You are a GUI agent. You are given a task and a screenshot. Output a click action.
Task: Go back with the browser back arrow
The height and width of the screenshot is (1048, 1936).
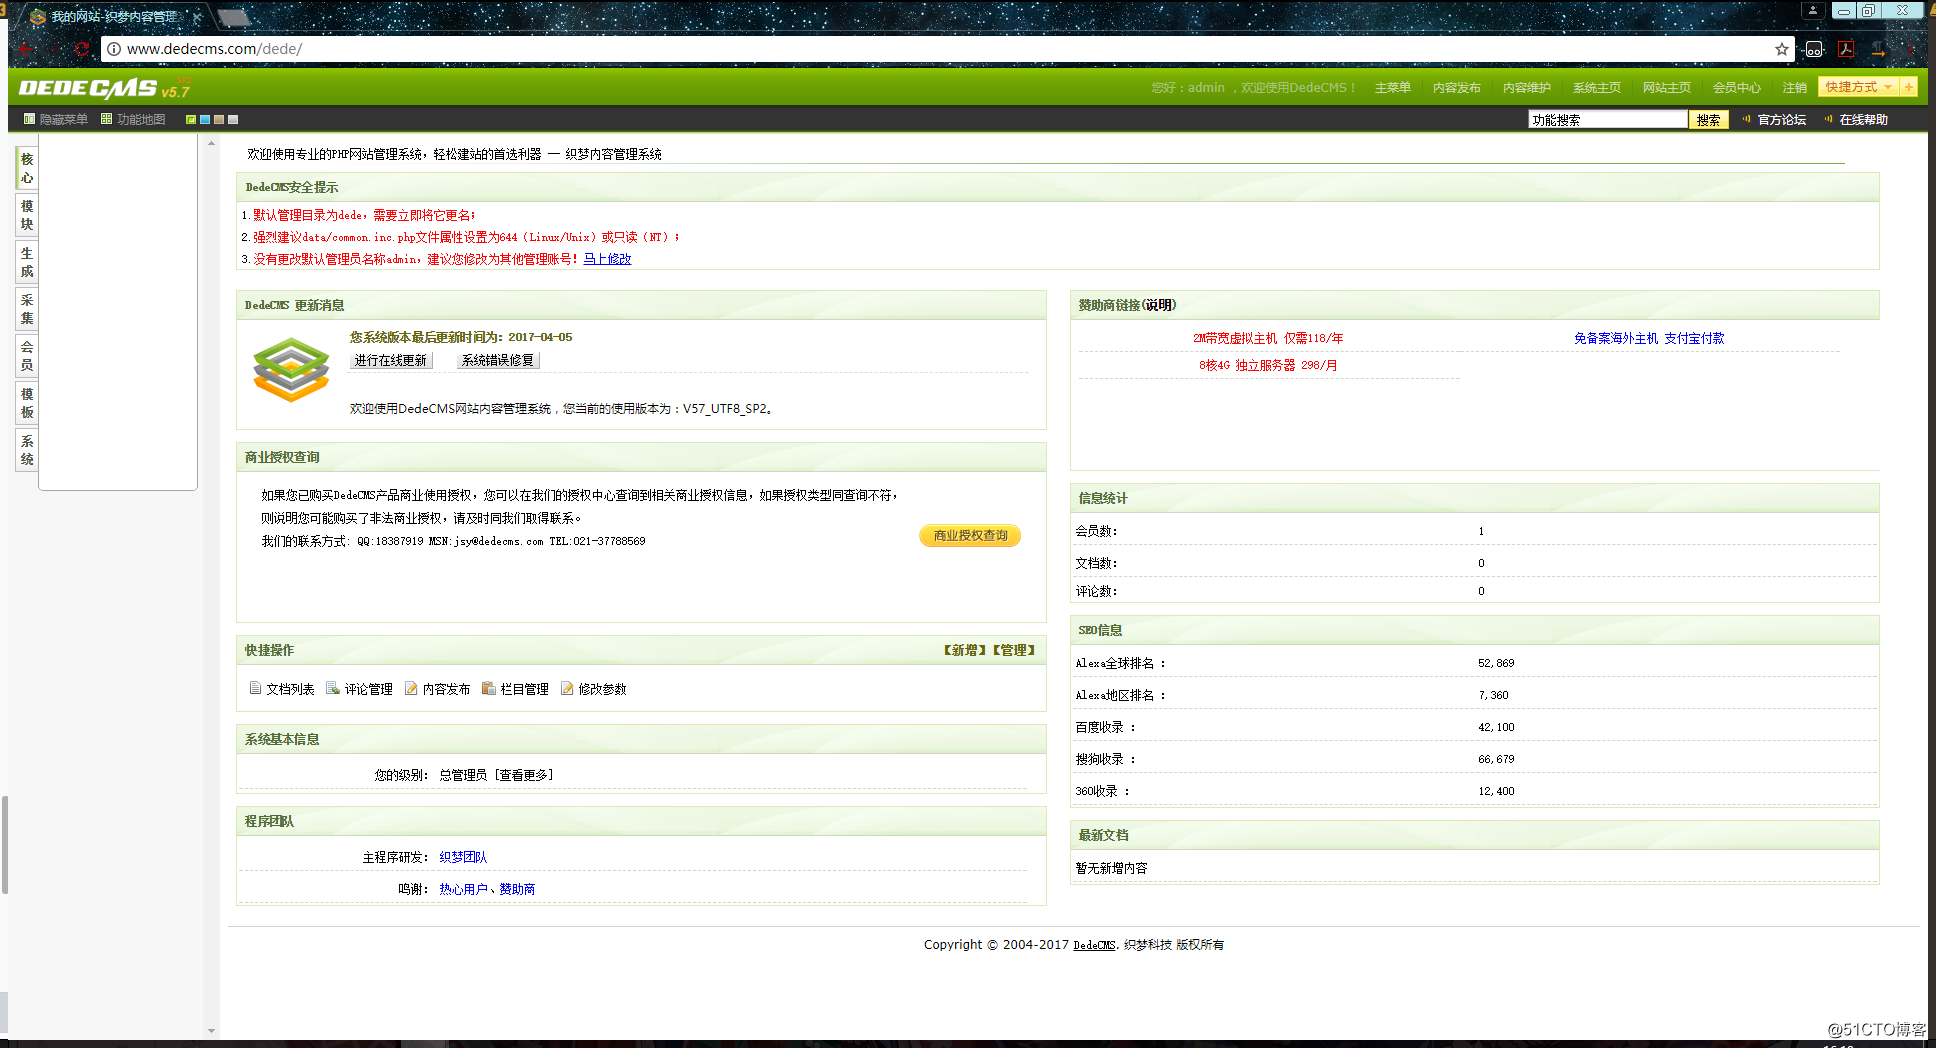(x=26, y=49)
